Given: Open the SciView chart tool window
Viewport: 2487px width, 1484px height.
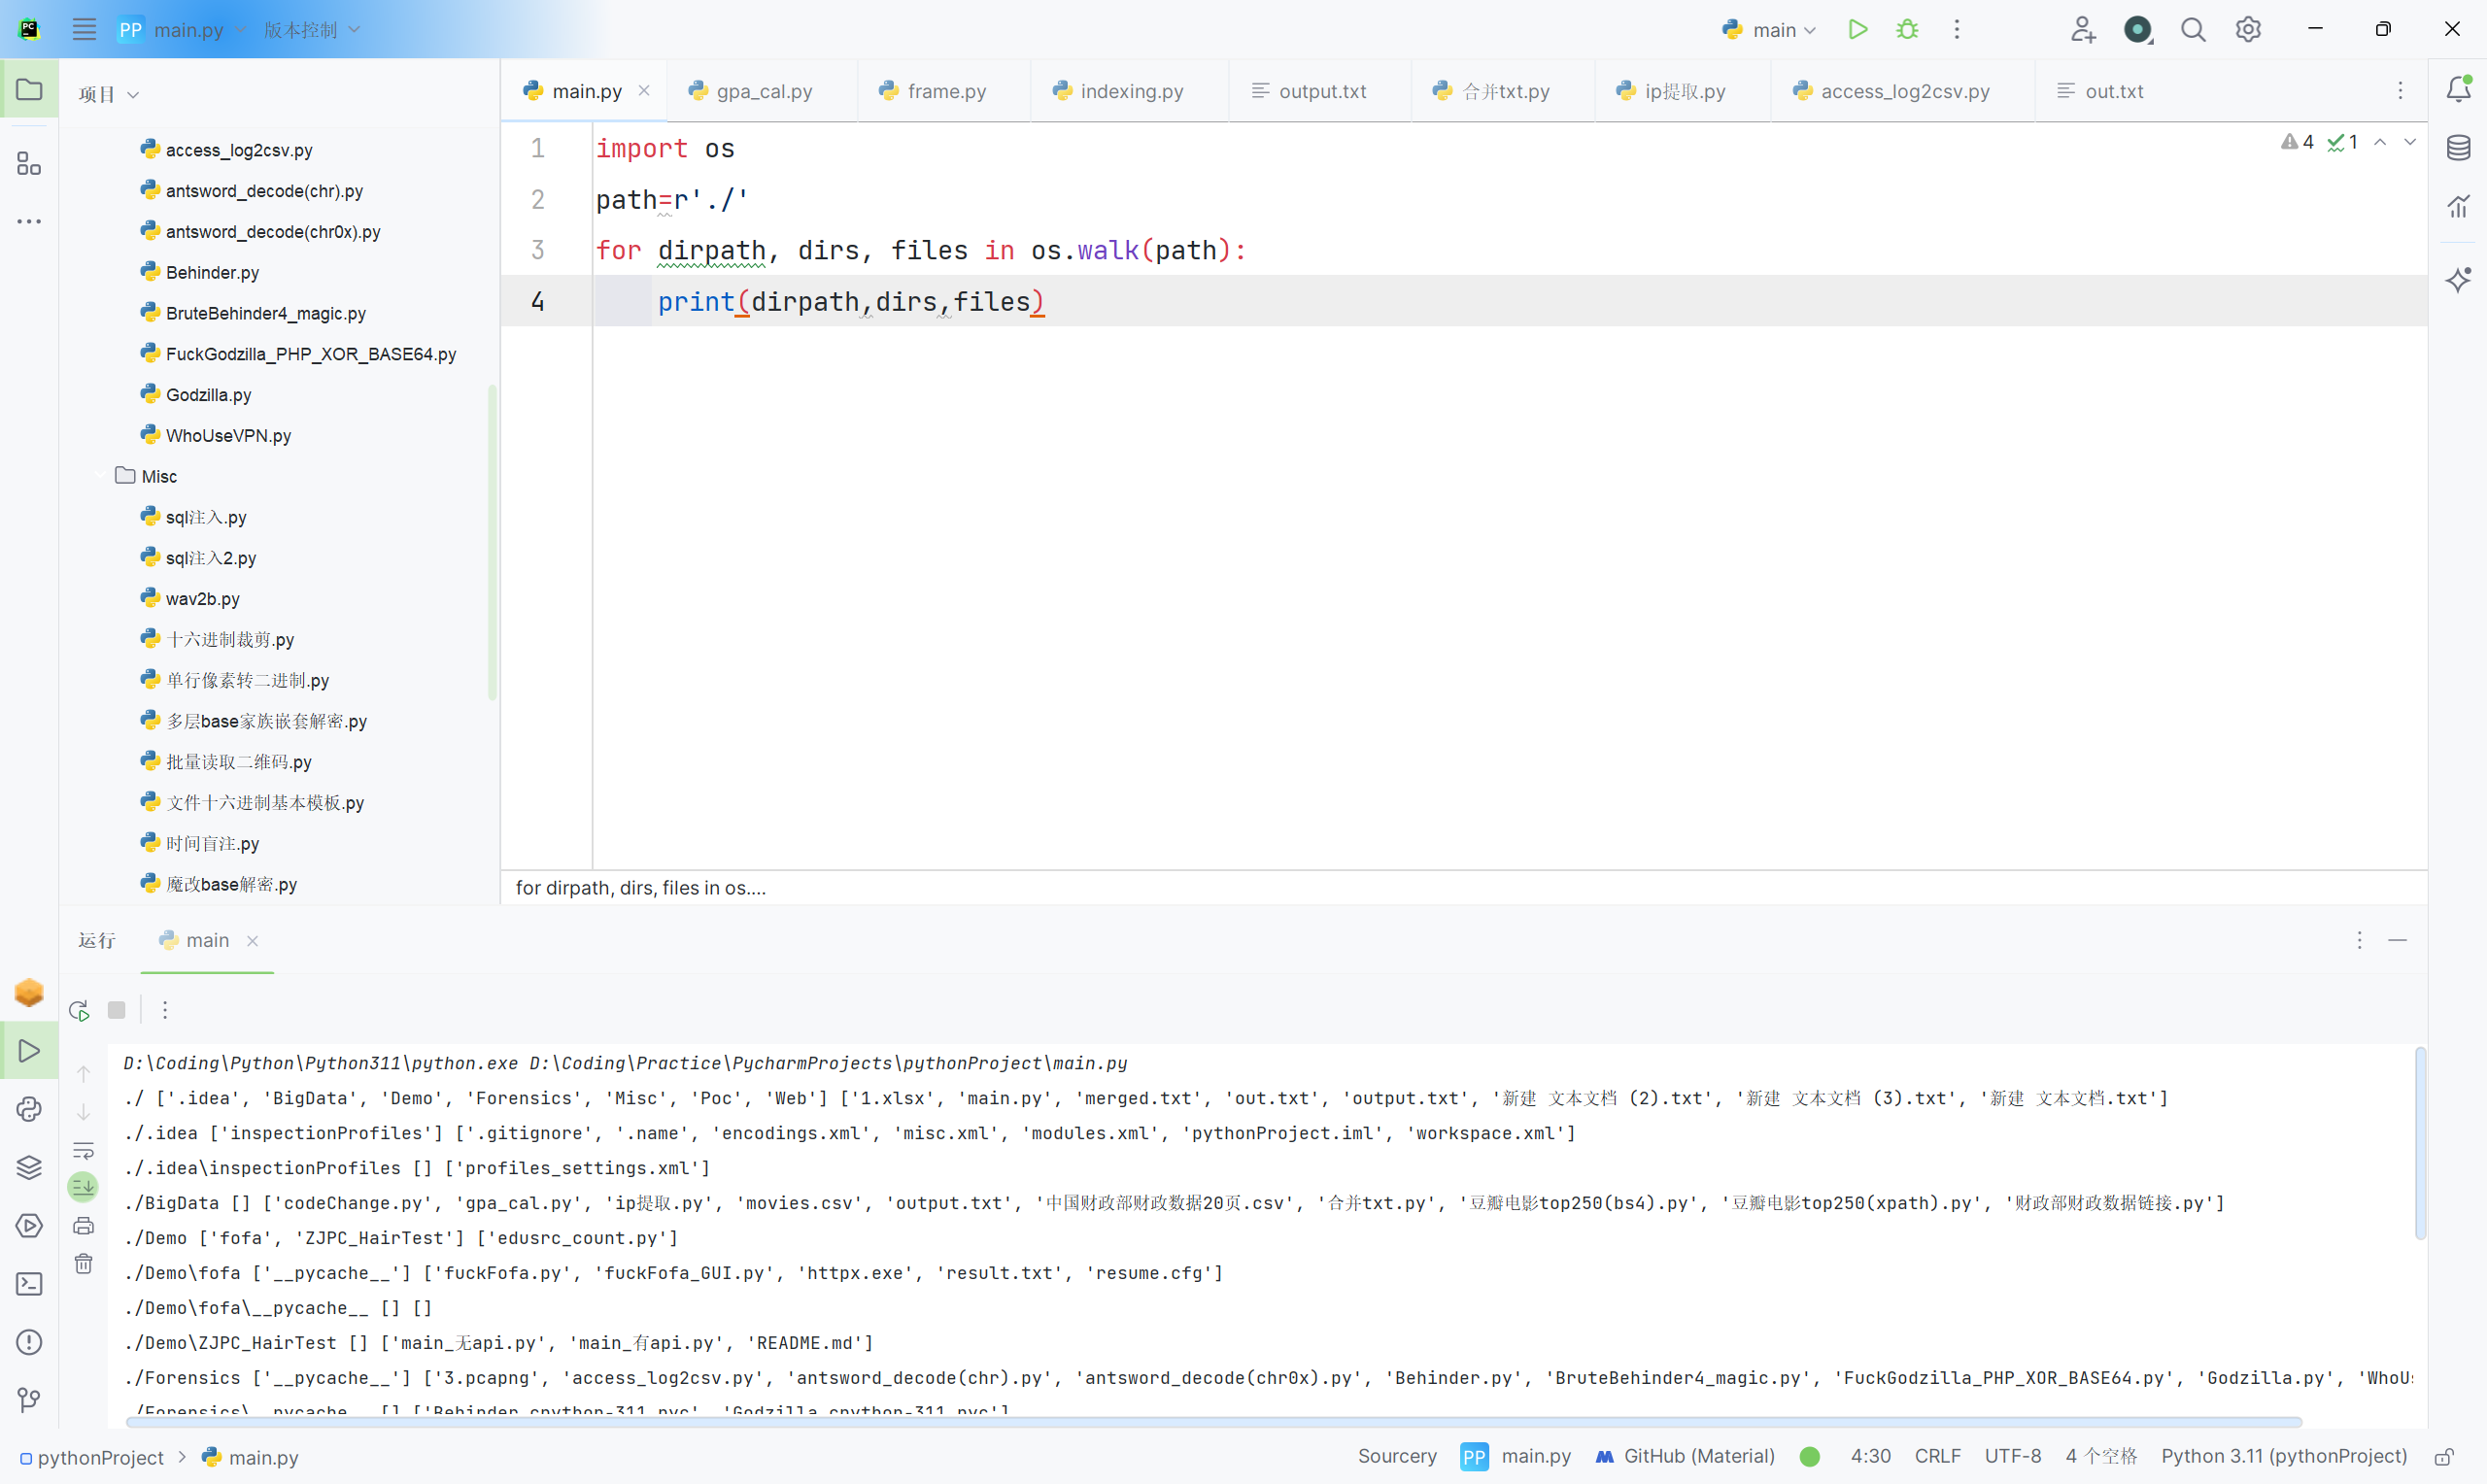Looking at the screenshot, I should [2458, 206].
